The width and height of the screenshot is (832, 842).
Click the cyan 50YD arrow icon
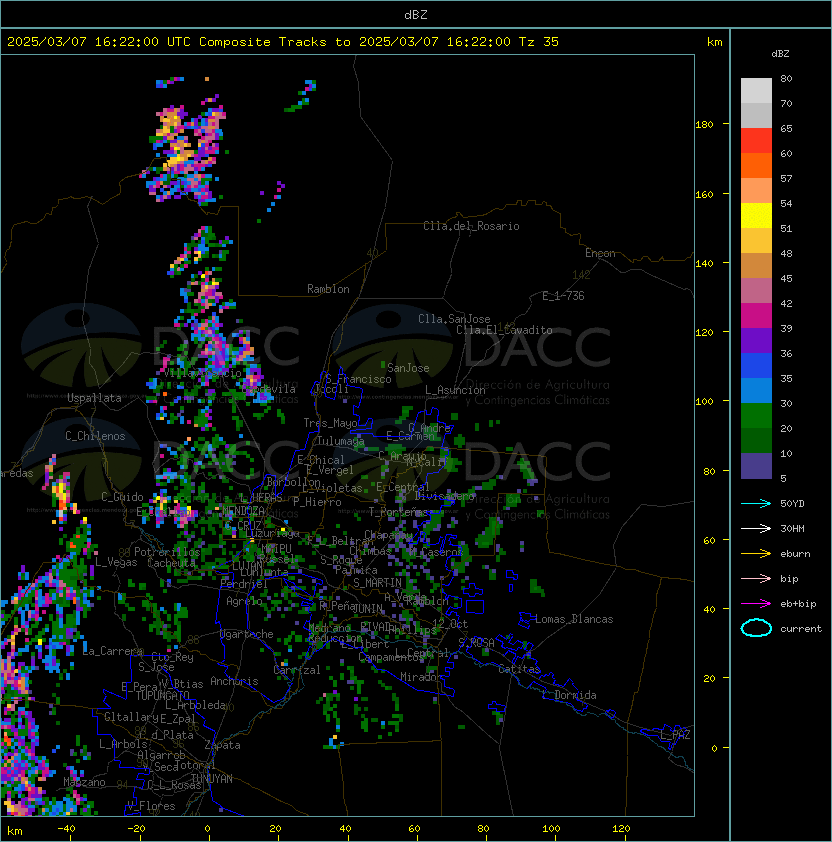(x=756, y=504)
